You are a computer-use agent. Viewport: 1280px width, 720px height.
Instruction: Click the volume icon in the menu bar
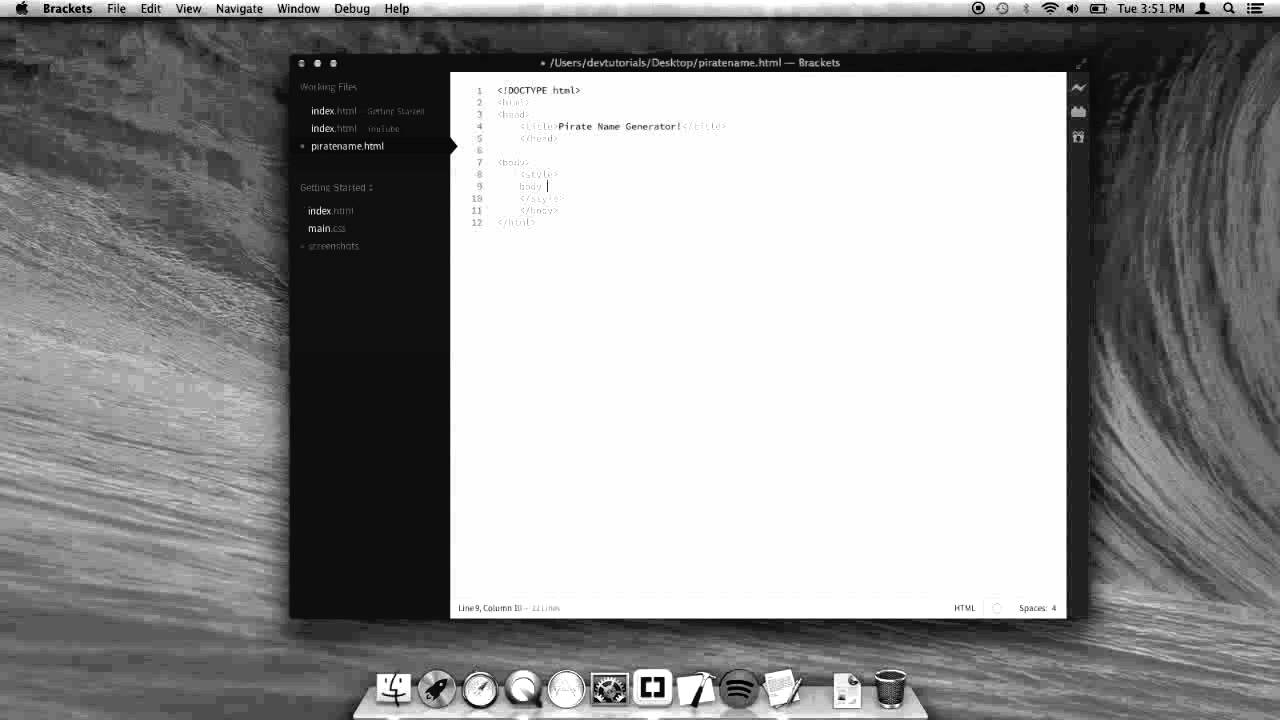click(x=1073, y=8)
